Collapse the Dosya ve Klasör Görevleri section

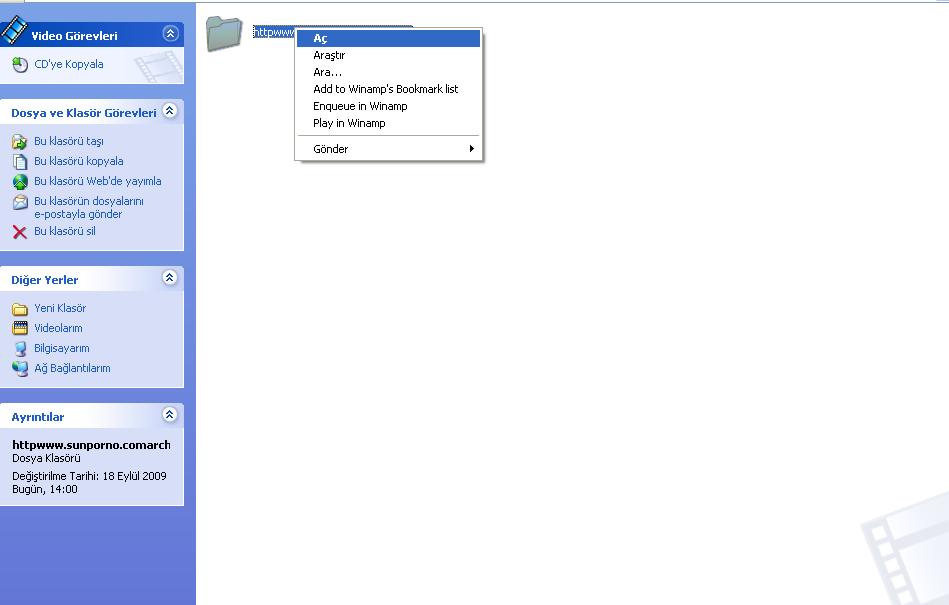[x=170, y=111]
